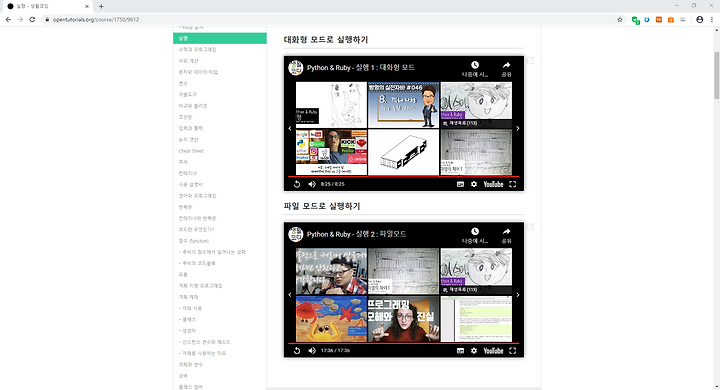Image resolution: width=720 pixels, height=390 pixels.
Task: Open 실행 1 video on YouTube logo
Action: (x=493, y=184)
